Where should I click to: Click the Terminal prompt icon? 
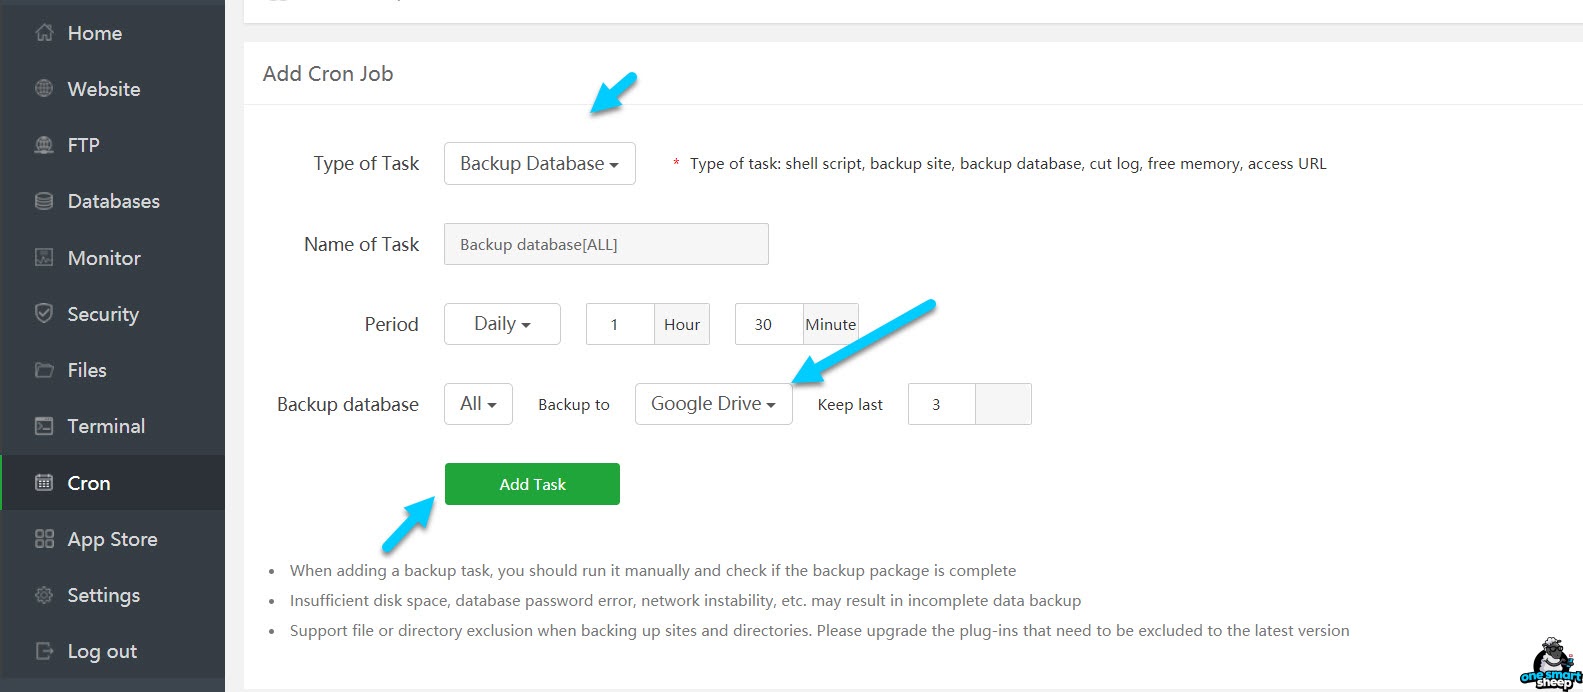pos(44,426)
